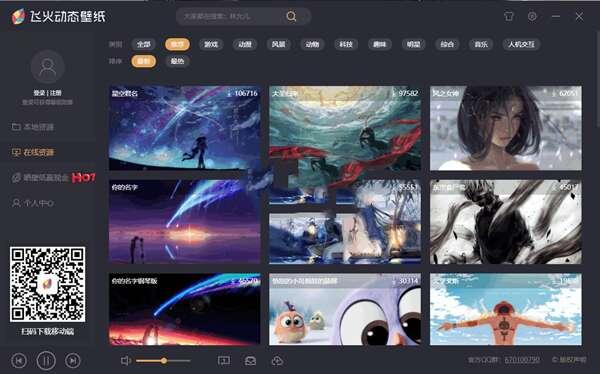Open the copyright notice link at bottom right
This screenshot has width=600, height=374.
[569, 360]
